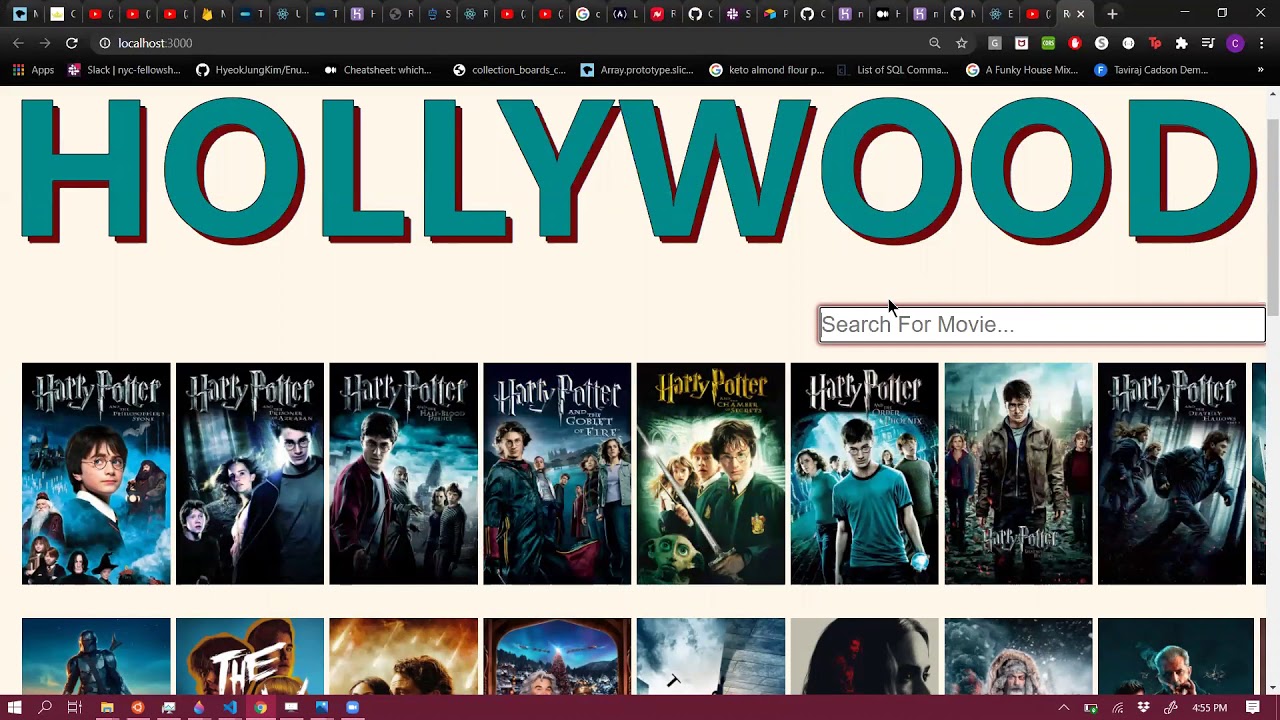
Task: Click the zoom magnifier icon in address bar
Action: click(x=935, y=43)
